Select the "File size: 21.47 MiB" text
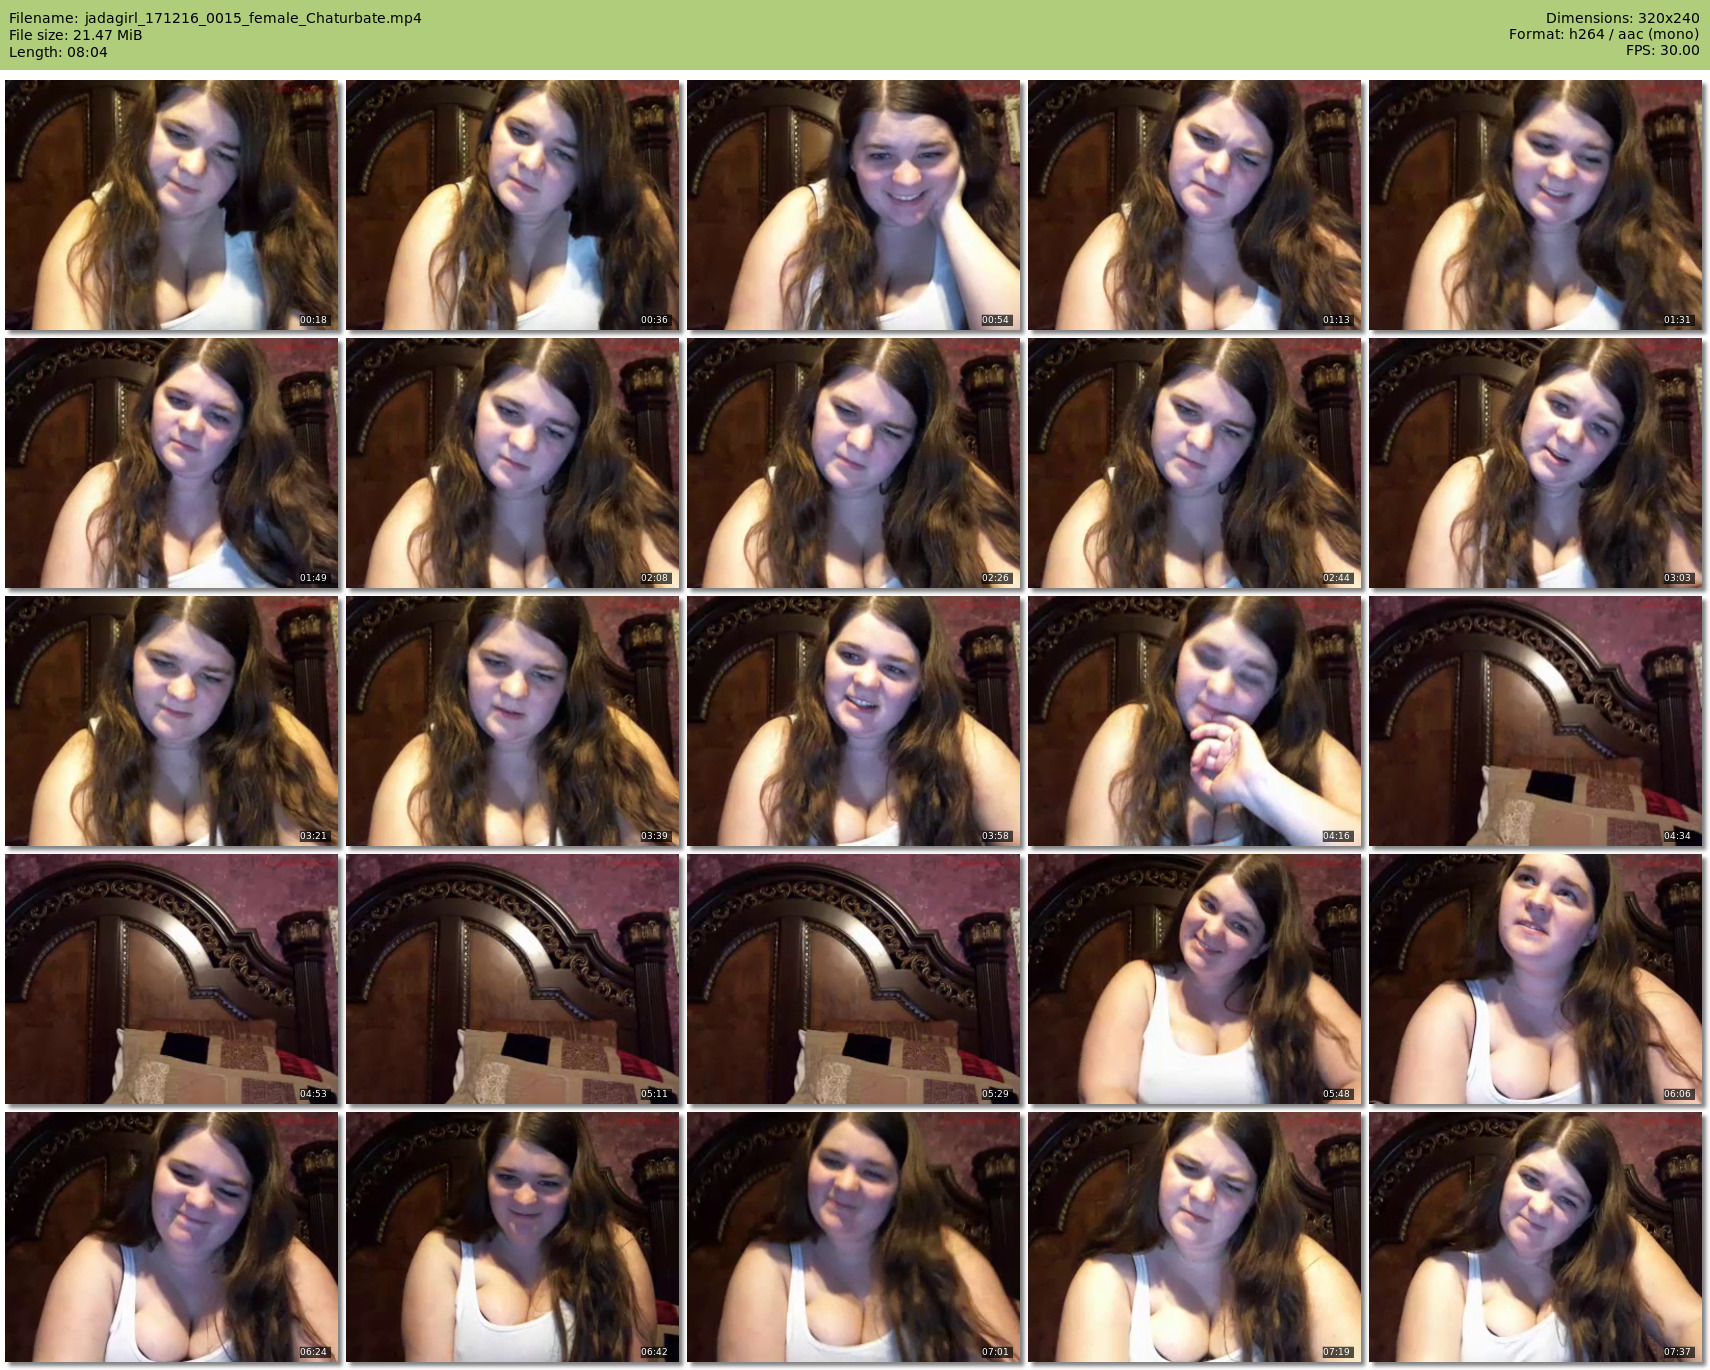Image resolution: width=1710 pixels, height=1370 pixels. (x=76, y=35)
